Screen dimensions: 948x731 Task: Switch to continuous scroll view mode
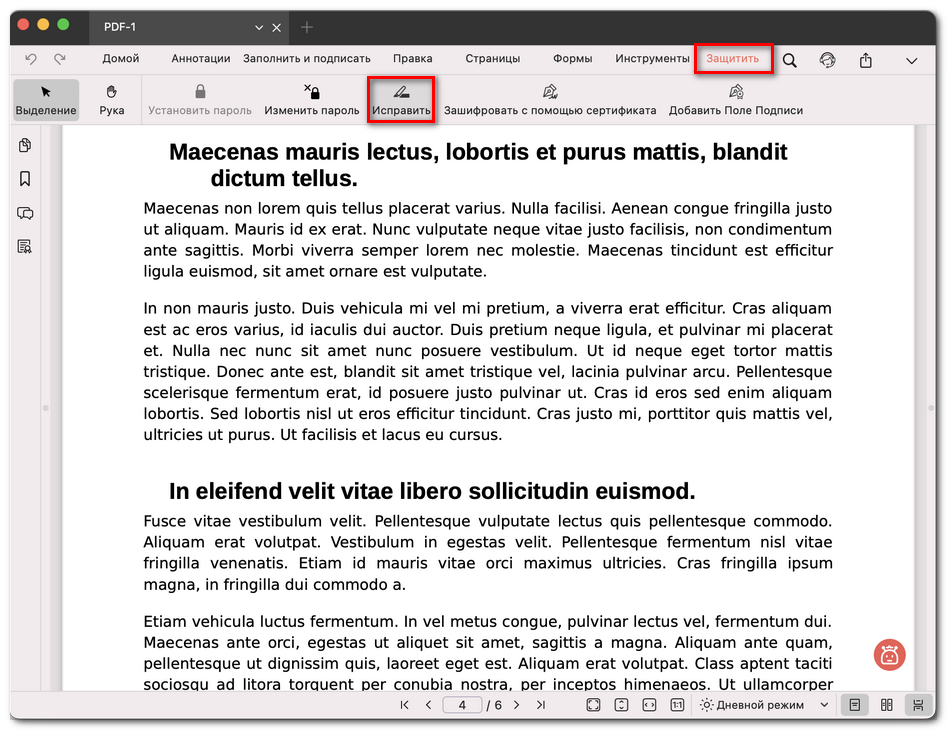pos(918,705)
